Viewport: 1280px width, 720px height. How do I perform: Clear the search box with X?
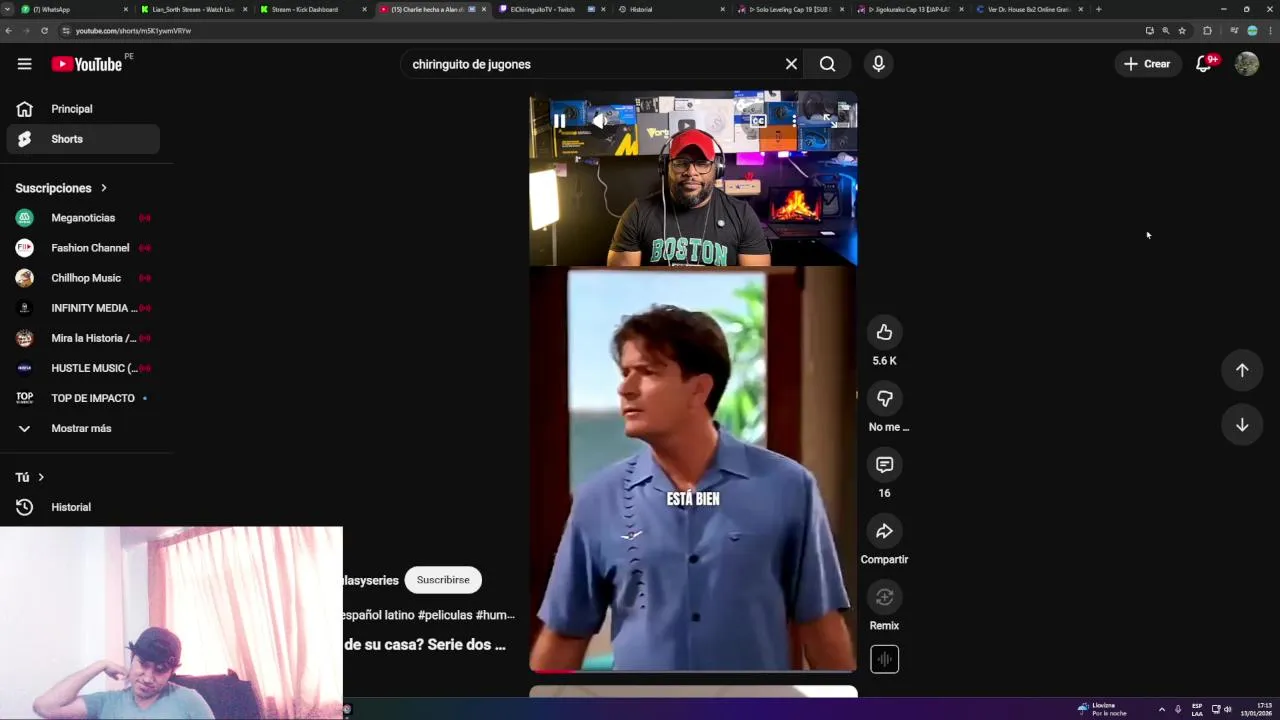click(791, 64)
